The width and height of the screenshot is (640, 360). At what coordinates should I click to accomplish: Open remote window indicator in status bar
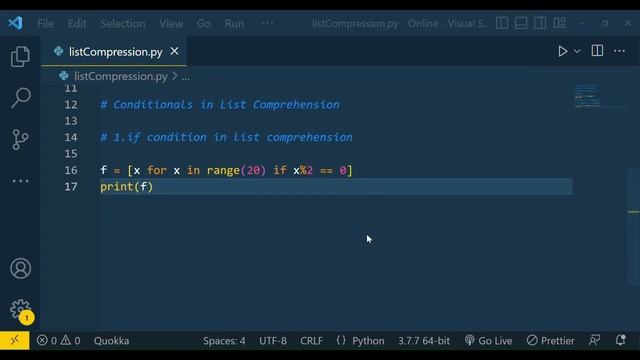15,340
